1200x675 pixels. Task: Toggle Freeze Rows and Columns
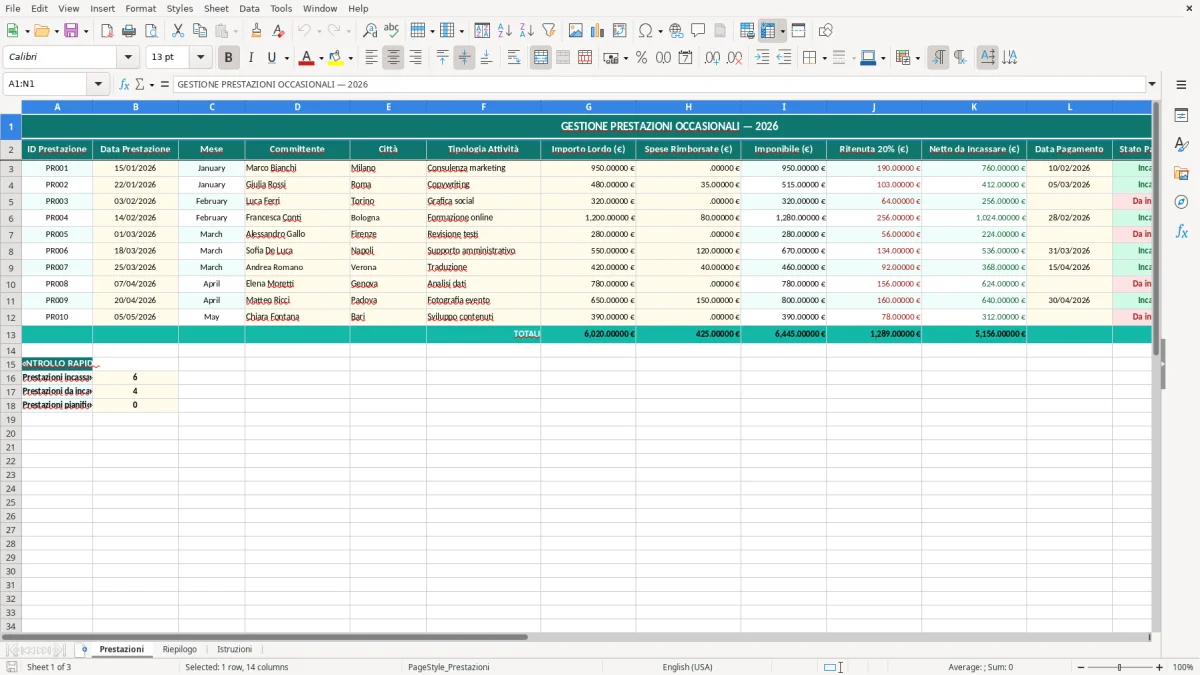click(768, 31)
